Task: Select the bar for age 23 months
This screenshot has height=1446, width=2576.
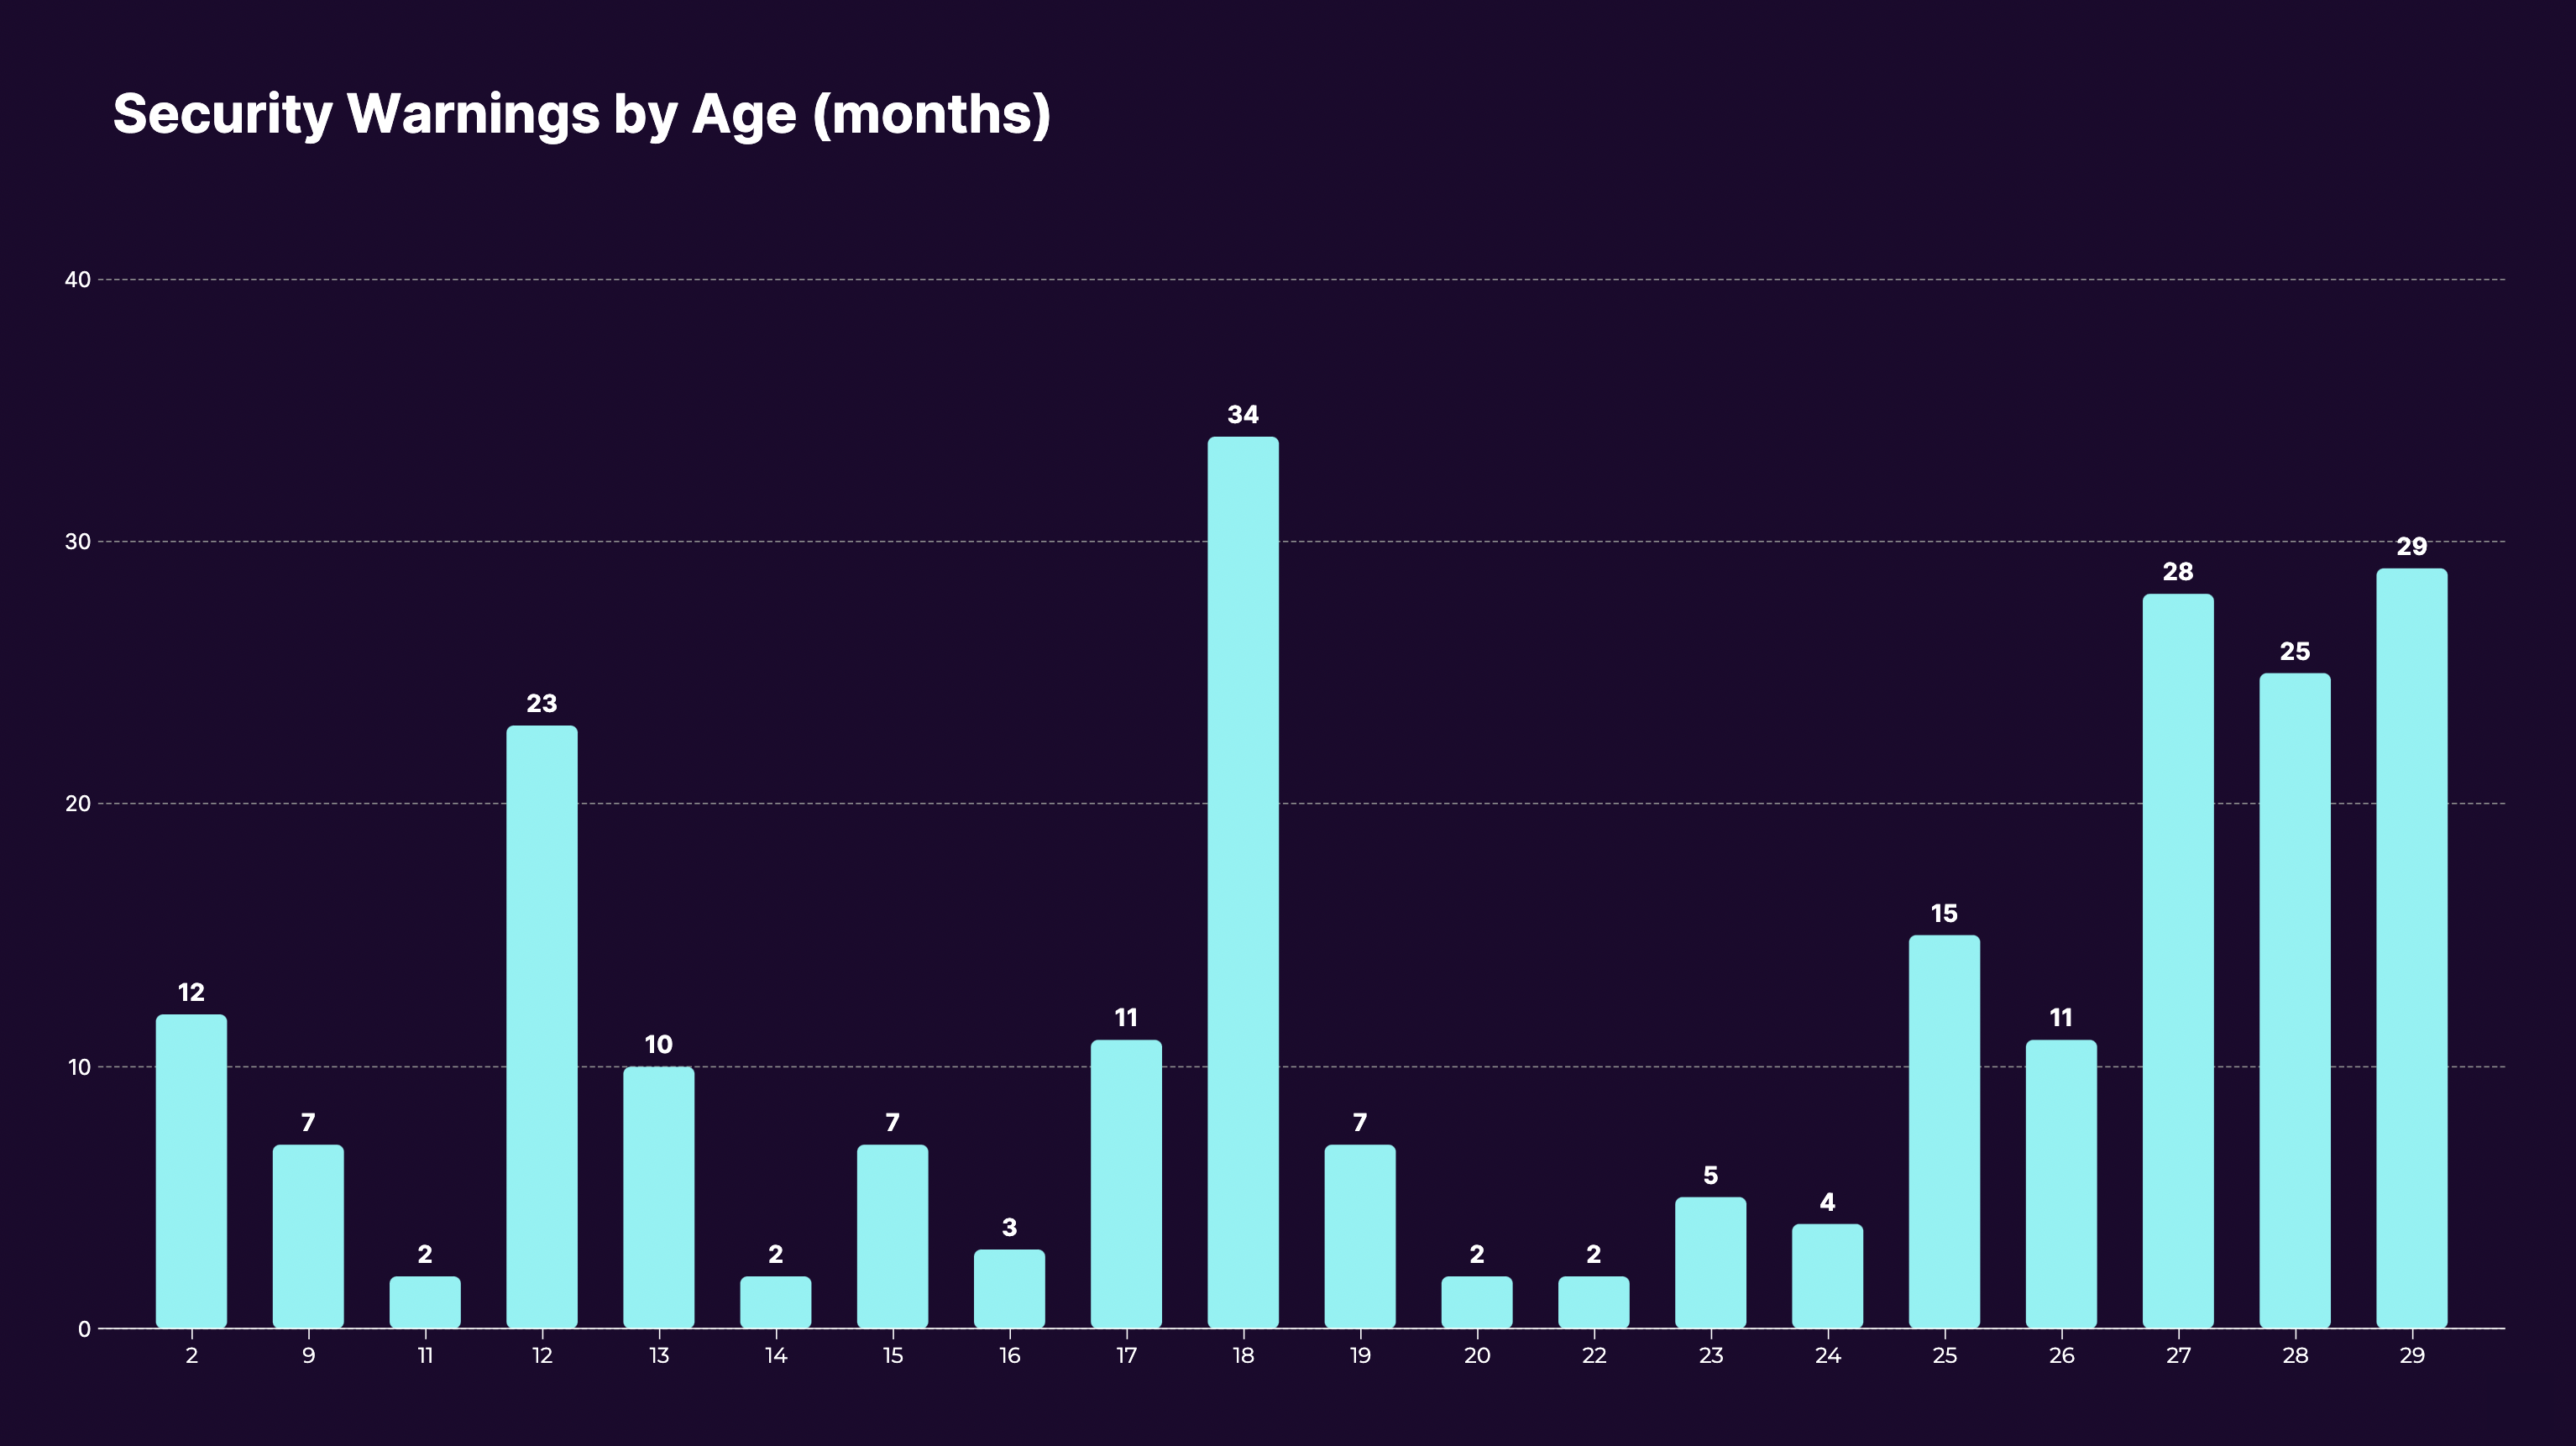Action: 1710,1262
